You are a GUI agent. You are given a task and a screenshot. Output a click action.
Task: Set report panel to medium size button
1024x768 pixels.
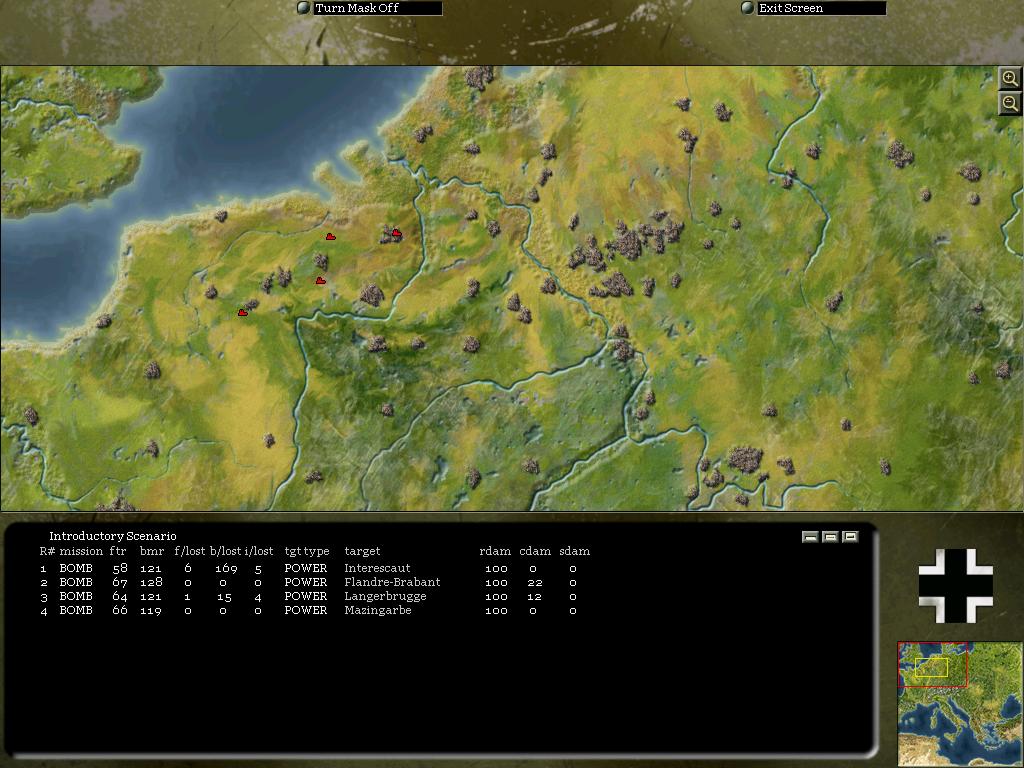pyautogui.click(x=830, y=537)
